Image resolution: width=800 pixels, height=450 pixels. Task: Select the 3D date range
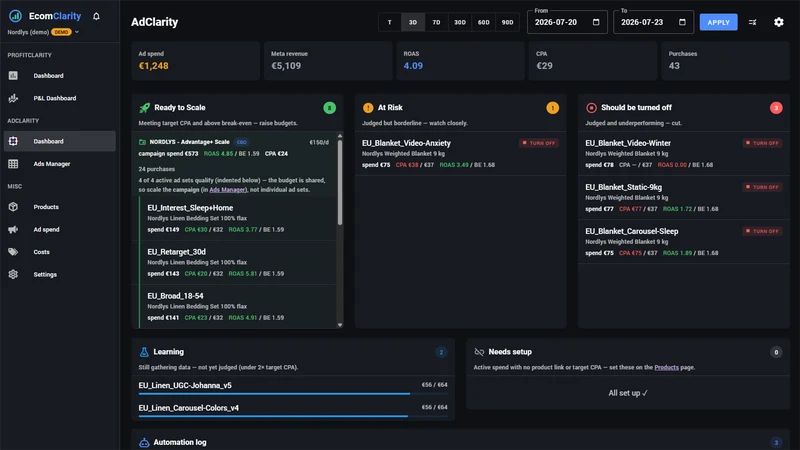click(413, 22)
